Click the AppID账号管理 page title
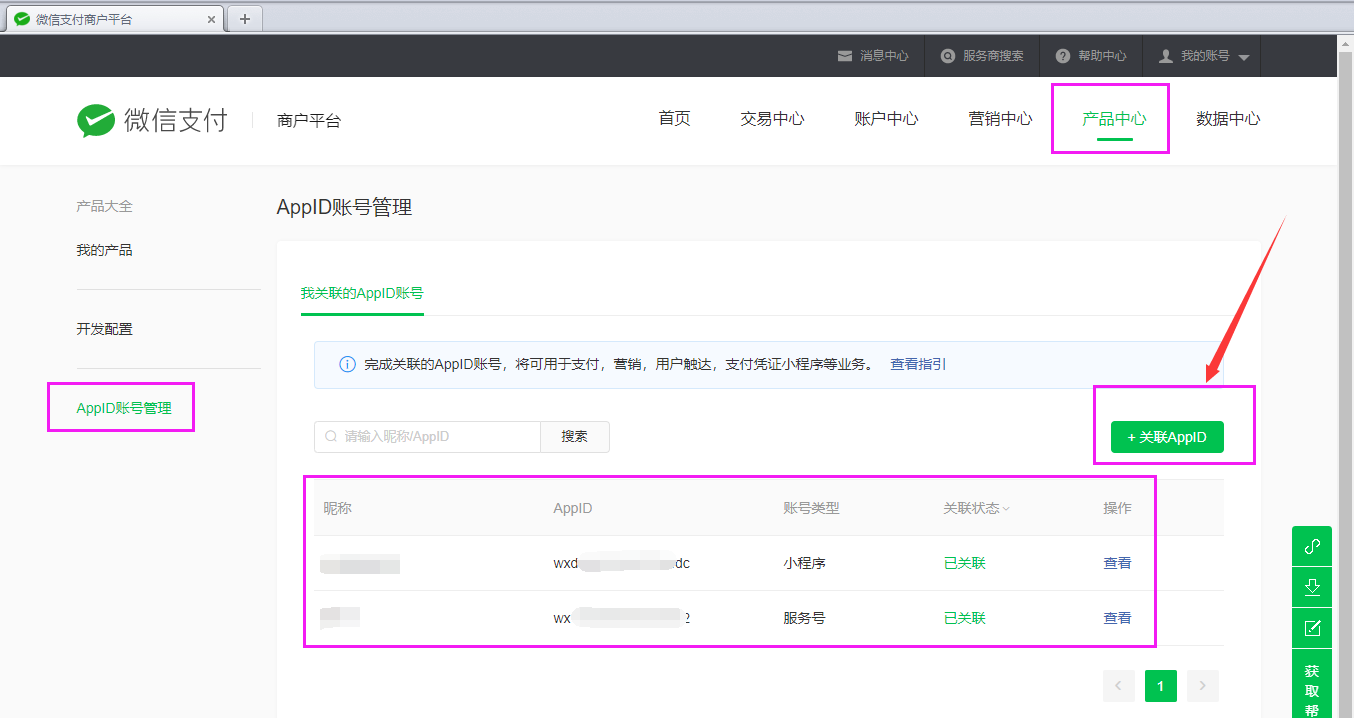This screenshot has width=1354, height=718. pos(344,207)
